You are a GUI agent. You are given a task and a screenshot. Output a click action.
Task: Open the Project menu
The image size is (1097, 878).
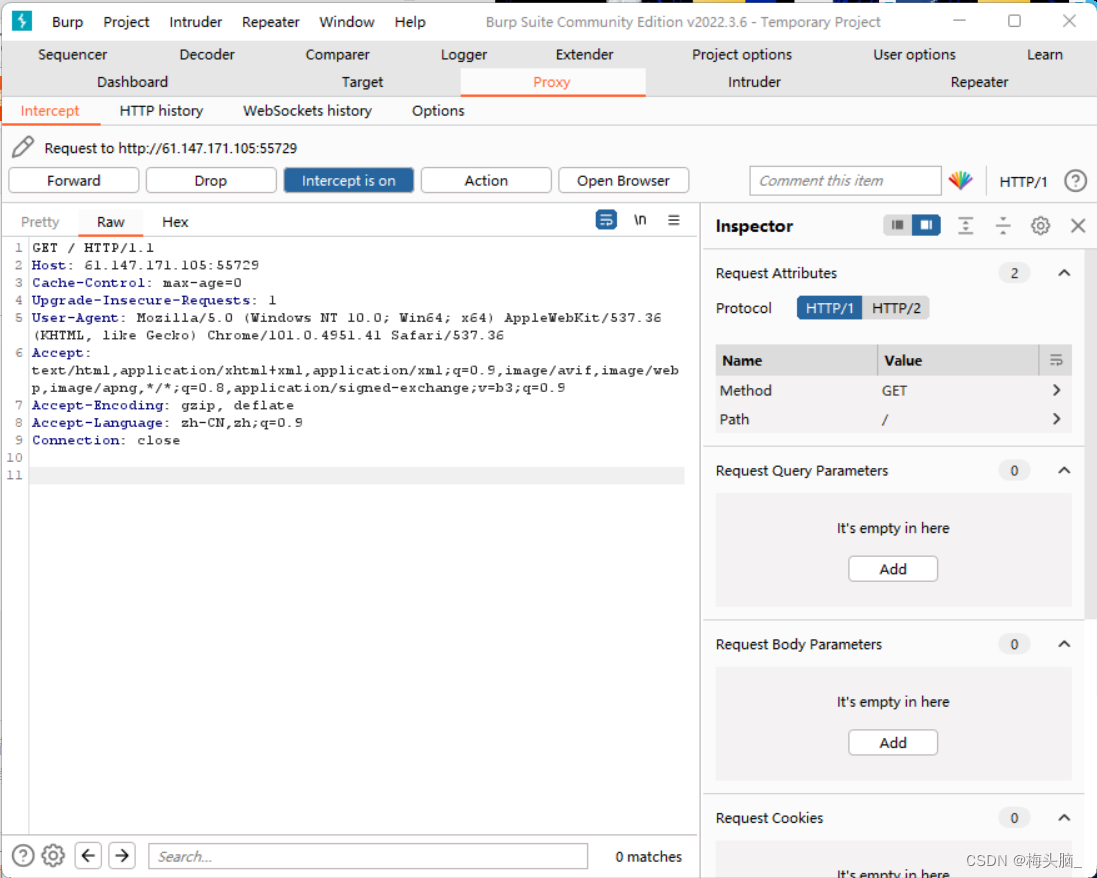(x=126, y=22)
